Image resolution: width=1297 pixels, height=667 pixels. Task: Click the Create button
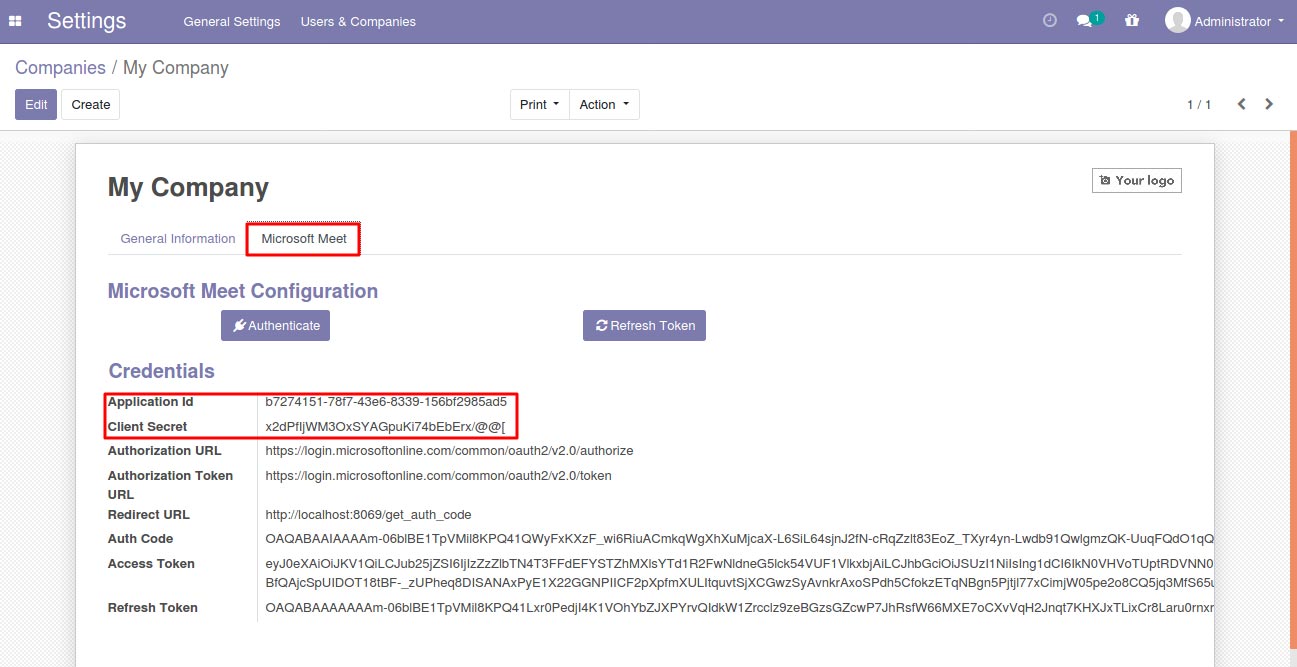[x=91, y=104]
